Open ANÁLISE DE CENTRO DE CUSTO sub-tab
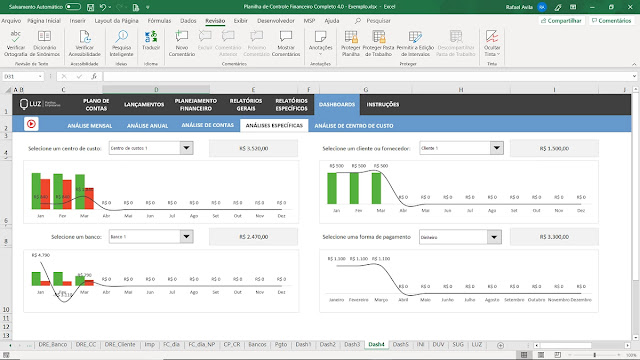 click(353, 126)
